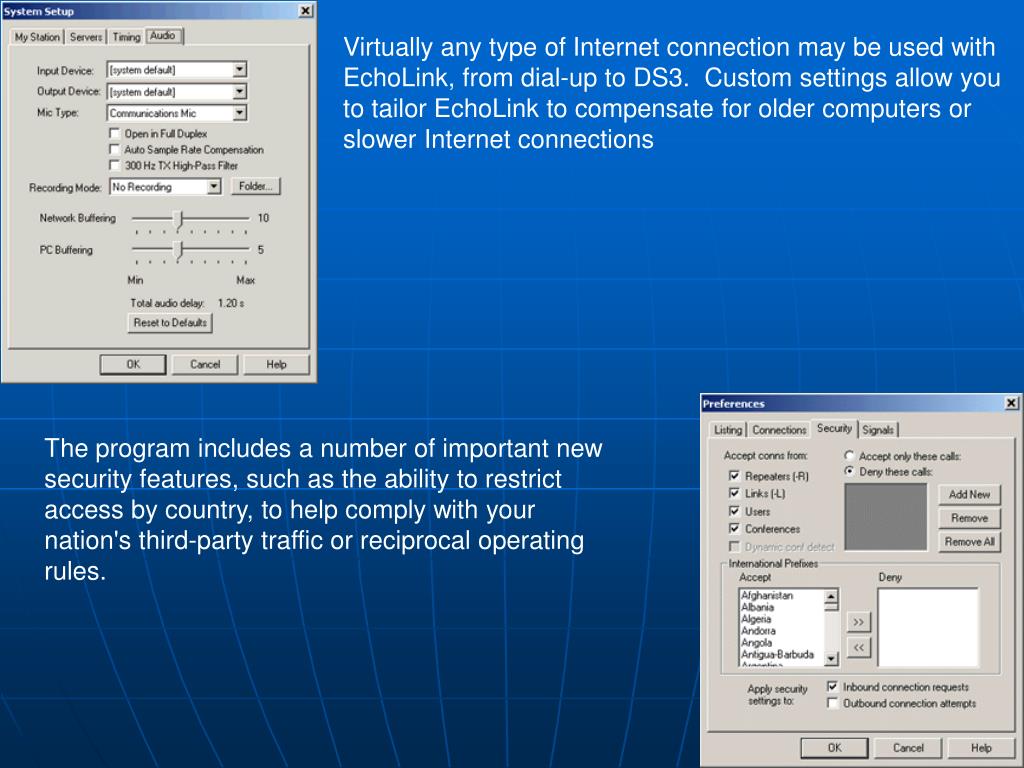Image resolution: width=1024 pixels, height=768 pixels.
Task: Select the Audio tab in System Setup
Action: [x=163, y=36]
